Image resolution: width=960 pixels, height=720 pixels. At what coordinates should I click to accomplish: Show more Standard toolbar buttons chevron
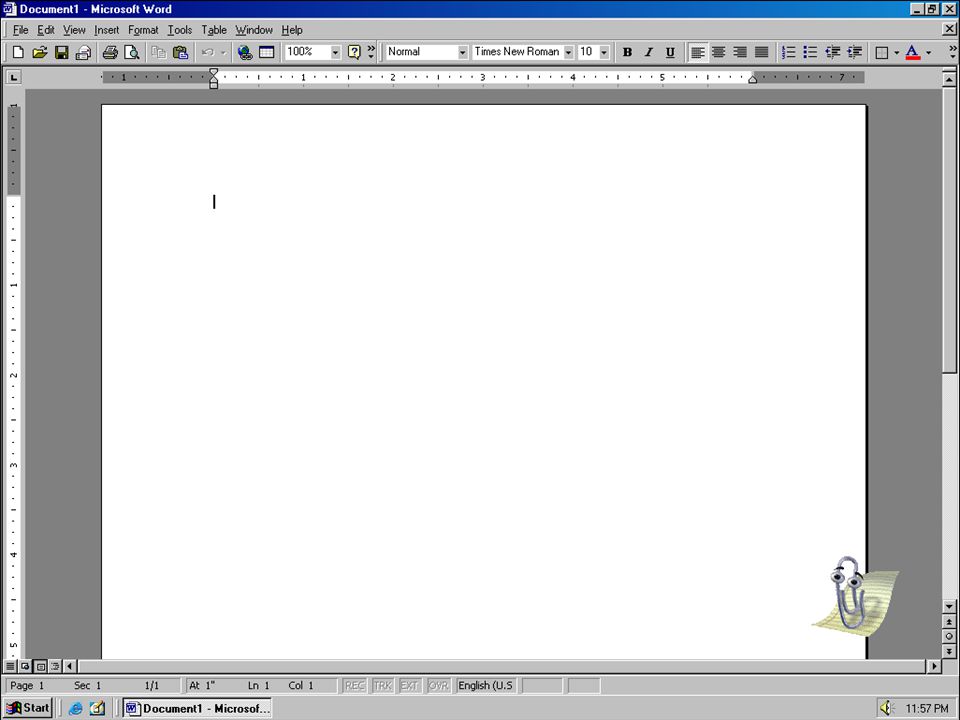coord(371,52)
